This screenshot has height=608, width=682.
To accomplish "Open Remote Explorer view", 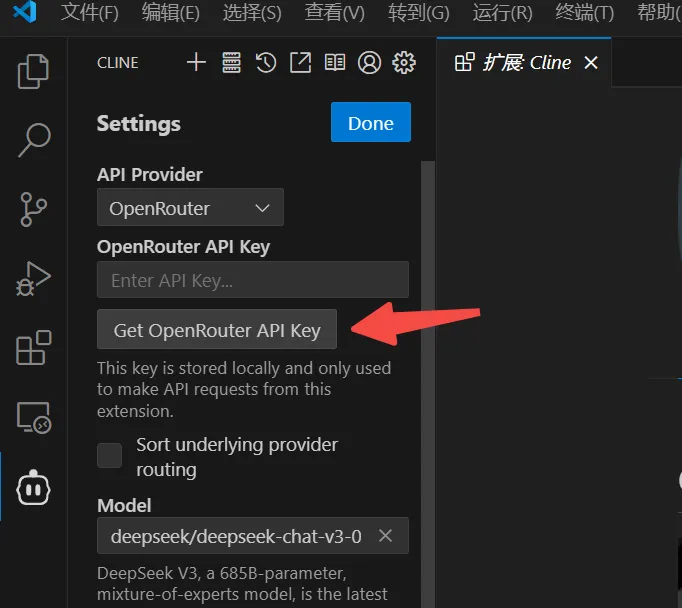I will click(x=33, y=418).
